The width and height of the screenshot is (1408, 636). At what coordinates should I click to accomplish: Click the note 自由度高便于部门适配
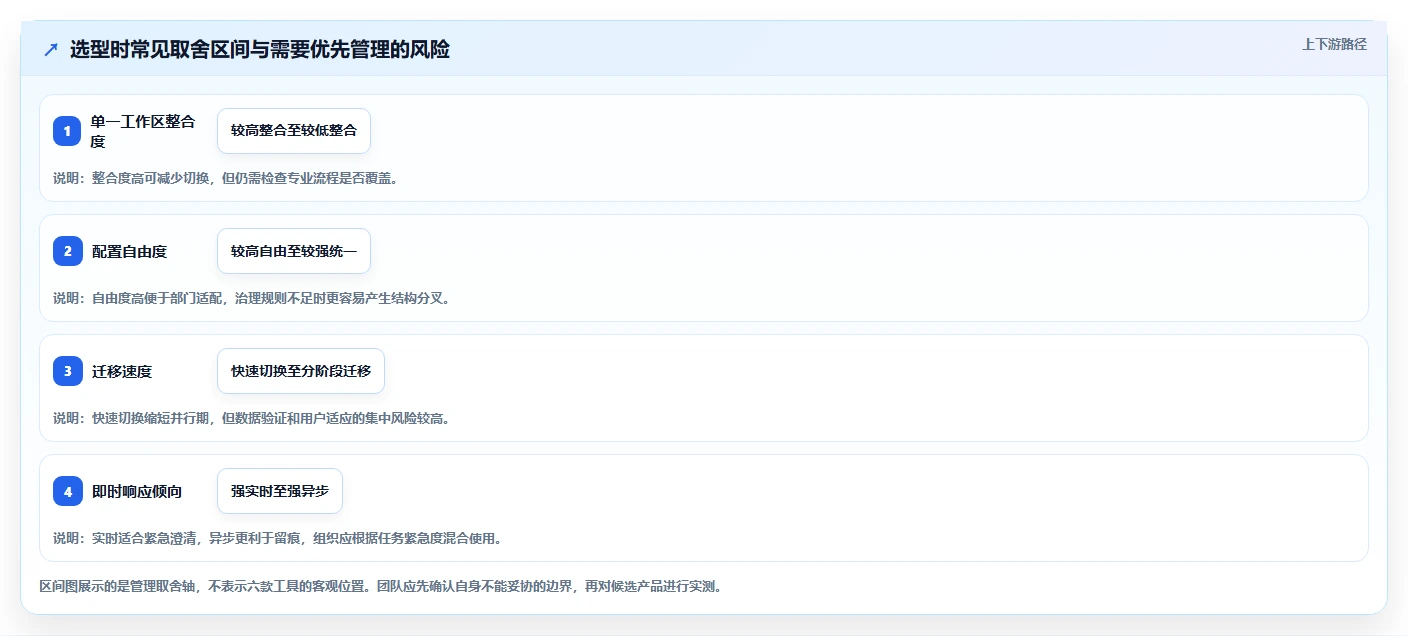coord(252,298)
